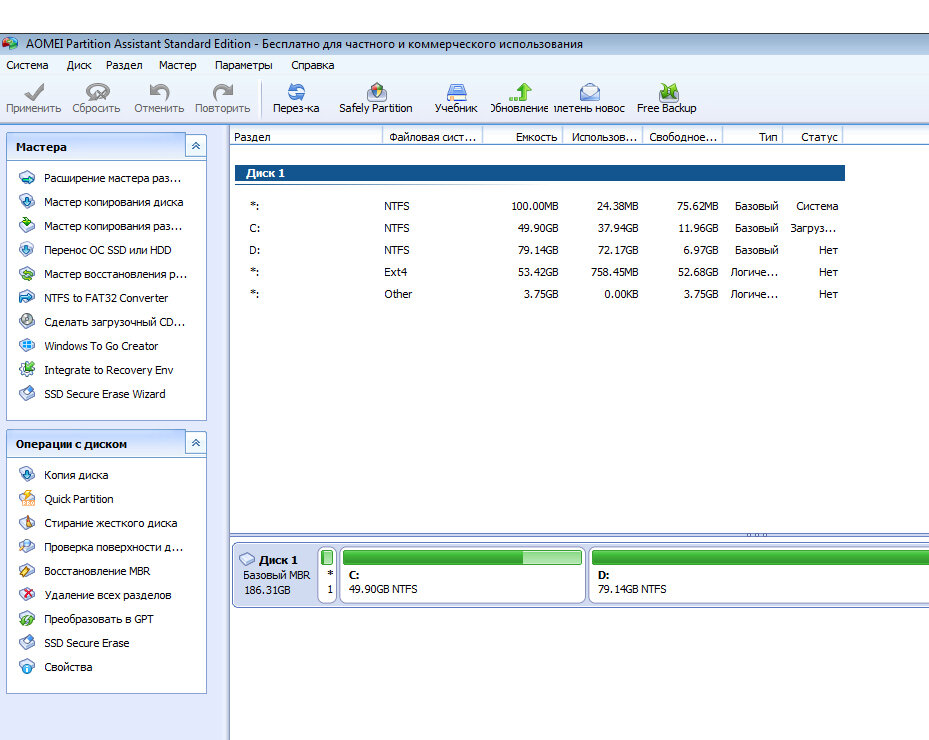Open the Диск menu
929x740 pixels.
tap(79, 65)
